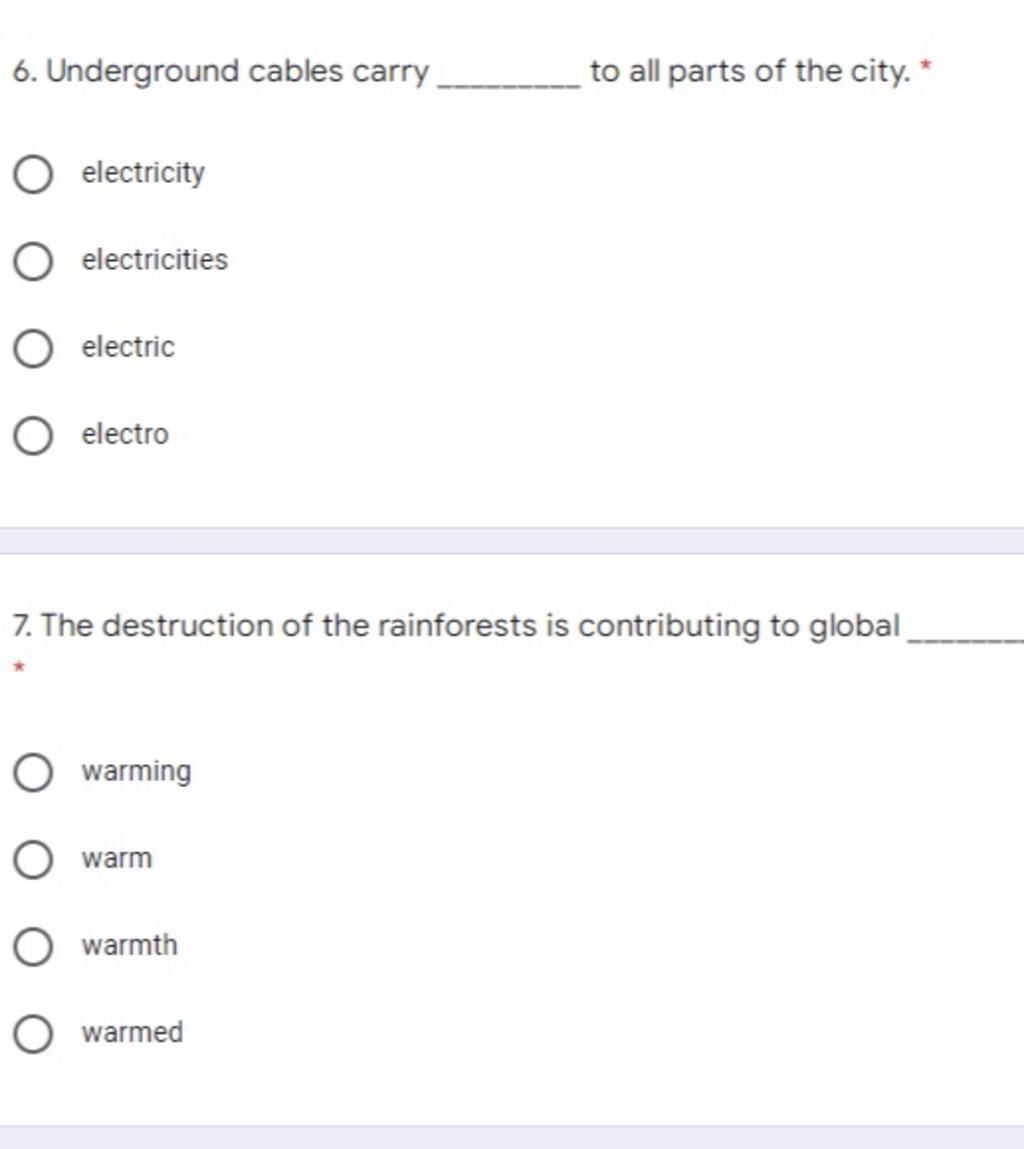Click question 6 'Underground cables carry' text
Viewport: 1024px width, 1149px height.
pyautogui.click(x=221, y=72)
